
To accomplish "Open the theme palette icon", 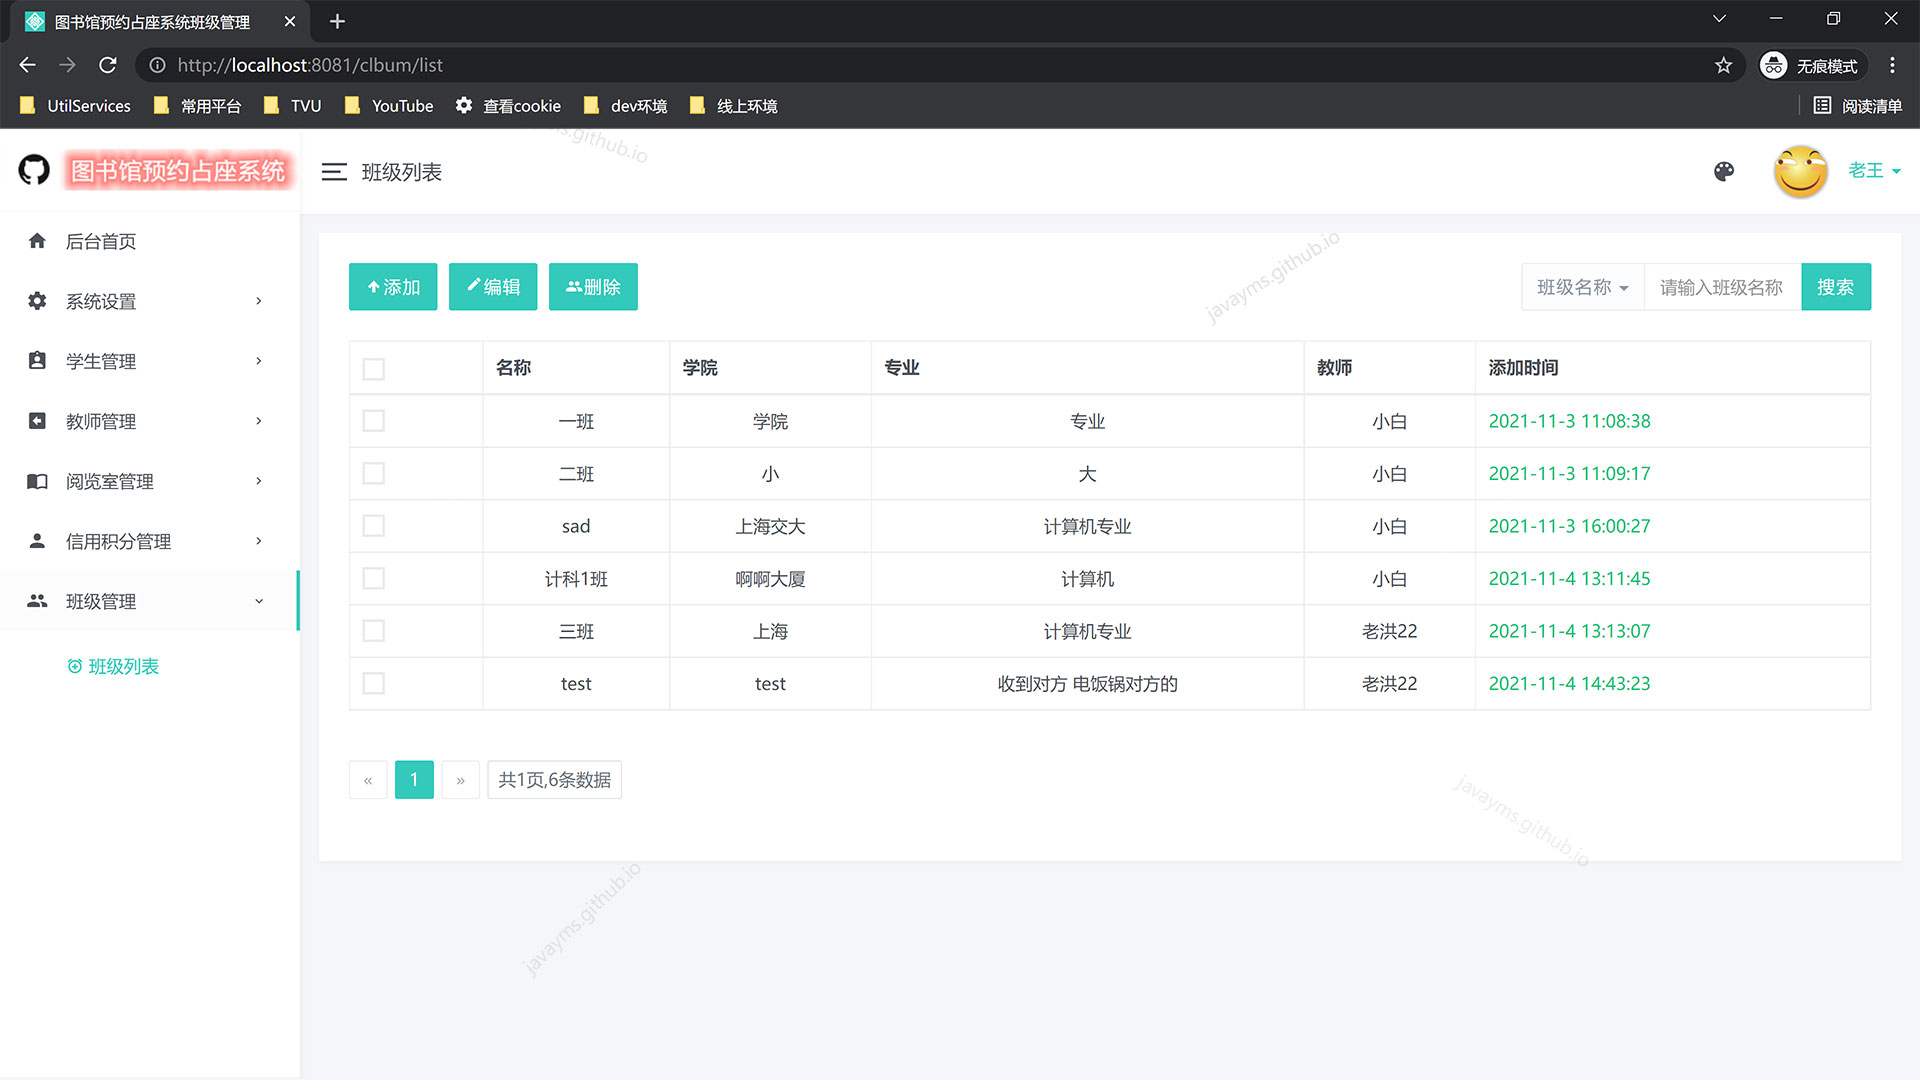I will 1724,172.
